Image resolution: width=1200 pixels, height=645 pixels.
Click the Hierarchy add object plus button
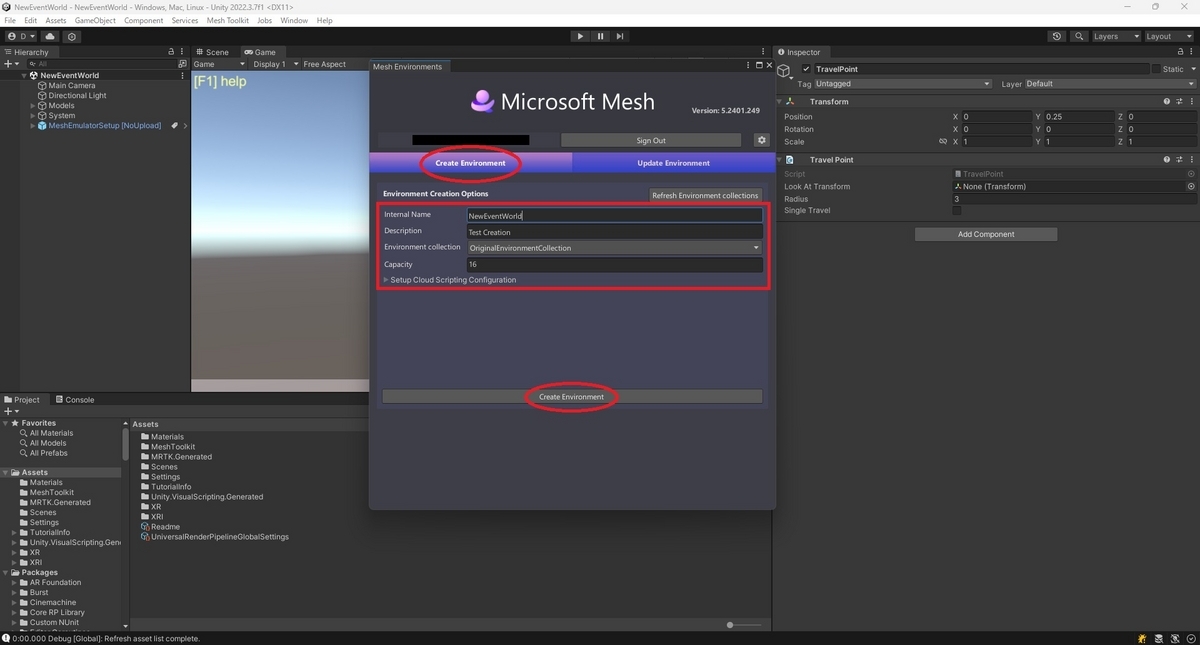coord(10,64)
